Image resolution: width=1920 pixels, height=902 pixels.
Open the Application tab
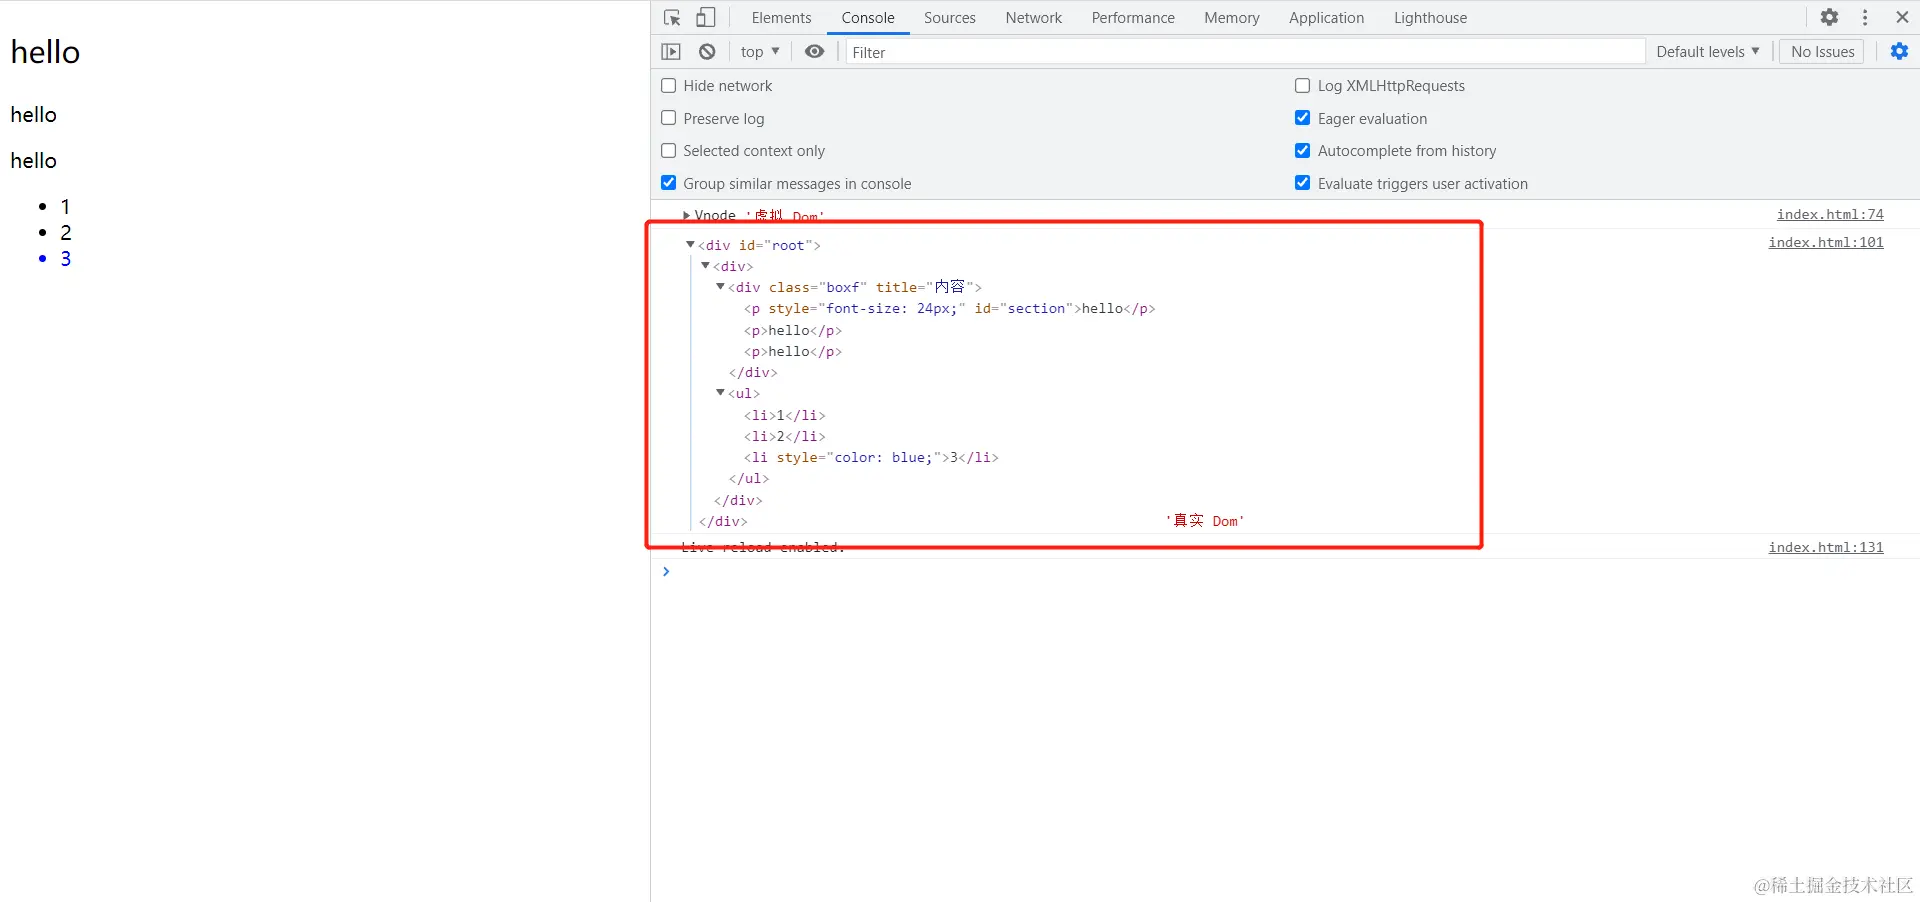click(1326, 18)
